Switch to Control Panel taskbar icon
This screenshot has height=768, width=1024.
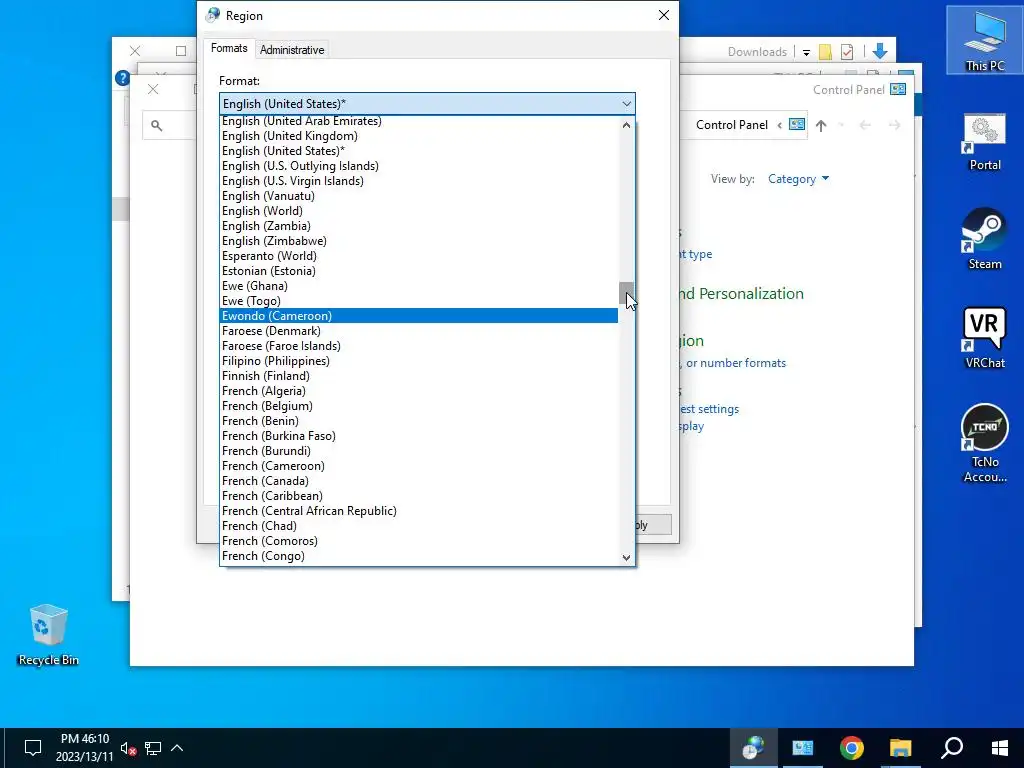(803, 748)
